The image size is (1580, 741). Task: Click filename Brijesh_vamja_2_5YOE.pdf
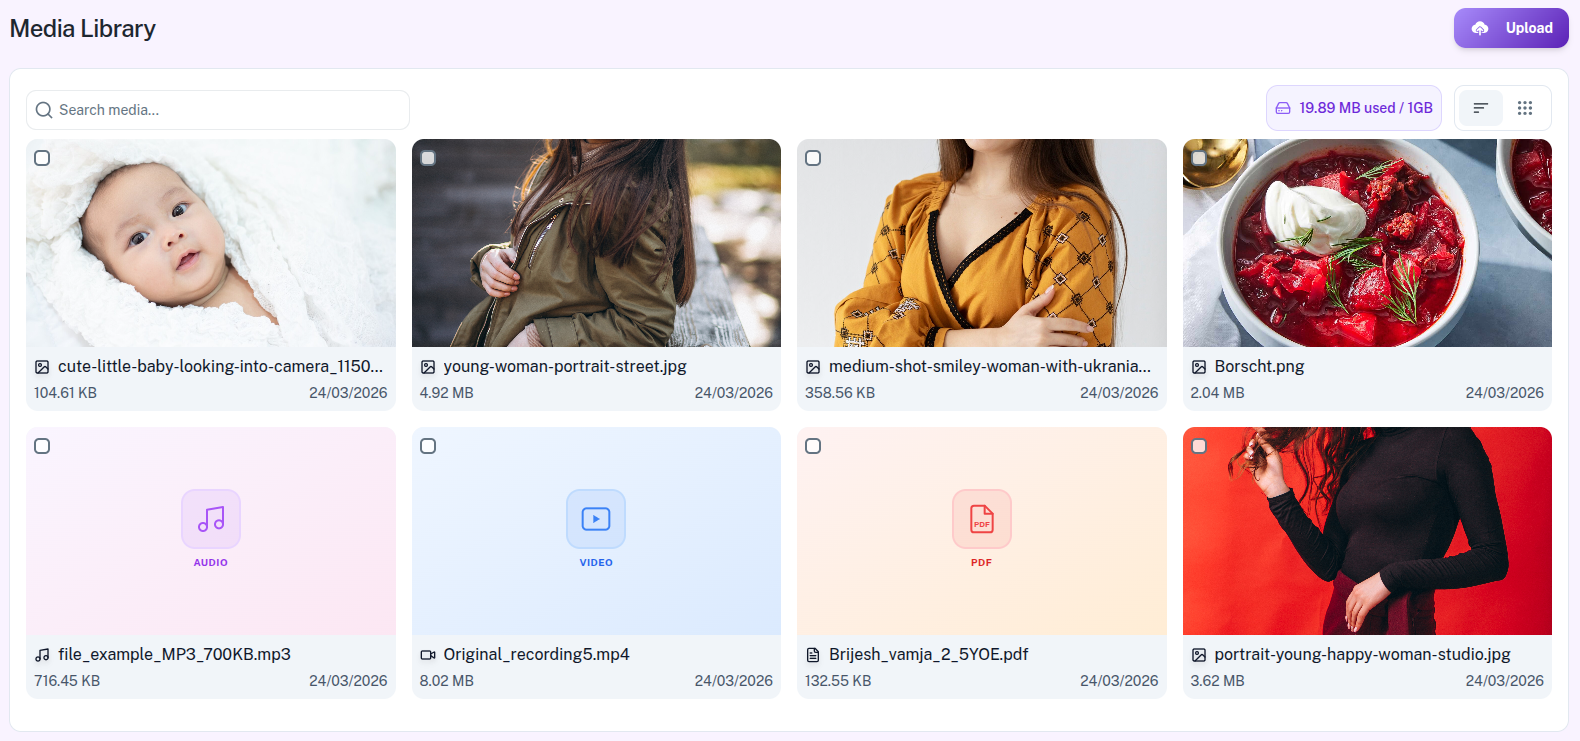(x=928, y=654)
